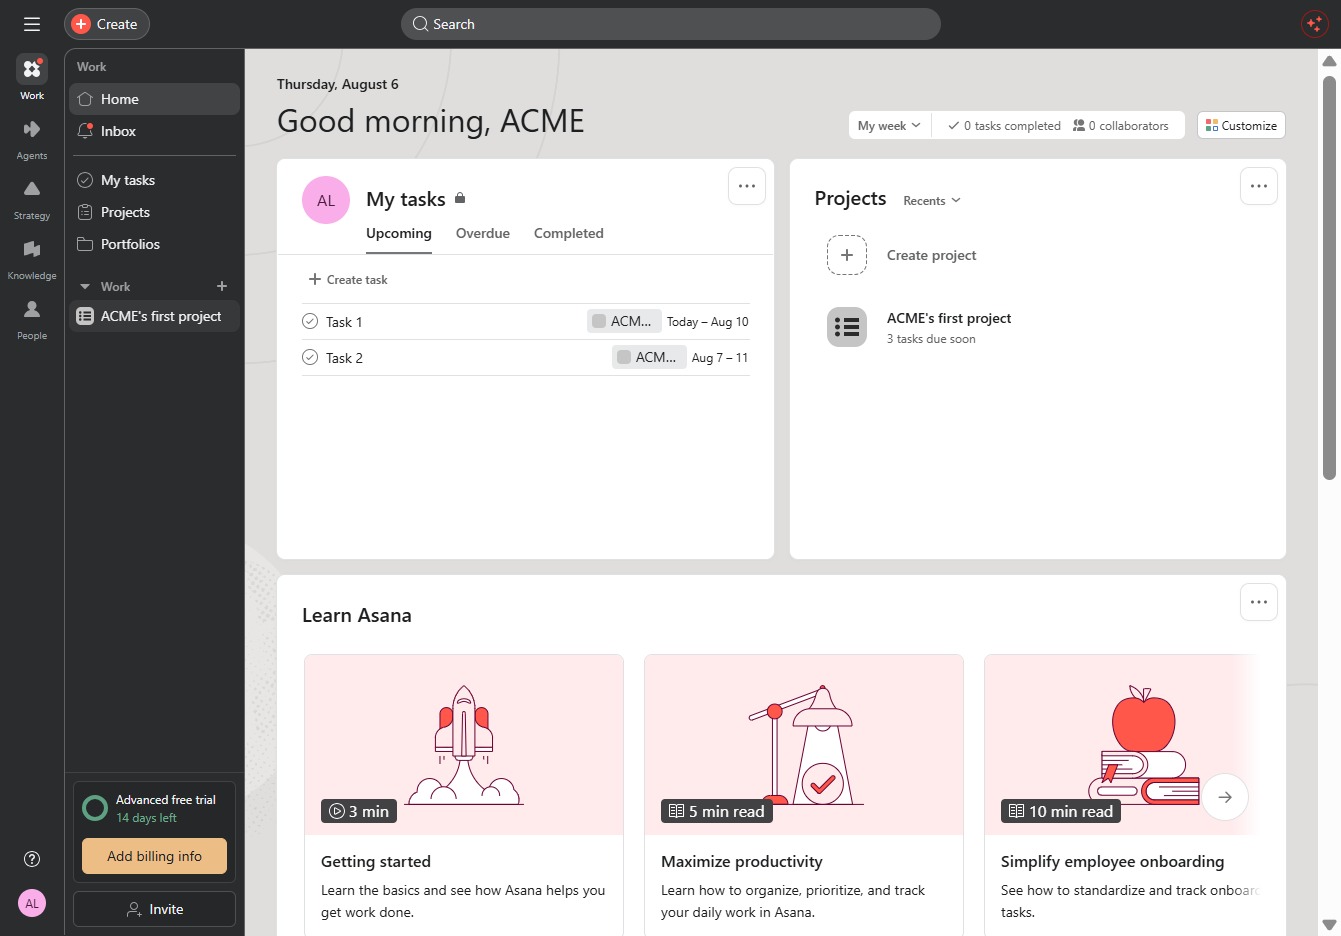The image size is (1341, 936).
Task: Click the 5 min read badge
Action: pos(717,811)
